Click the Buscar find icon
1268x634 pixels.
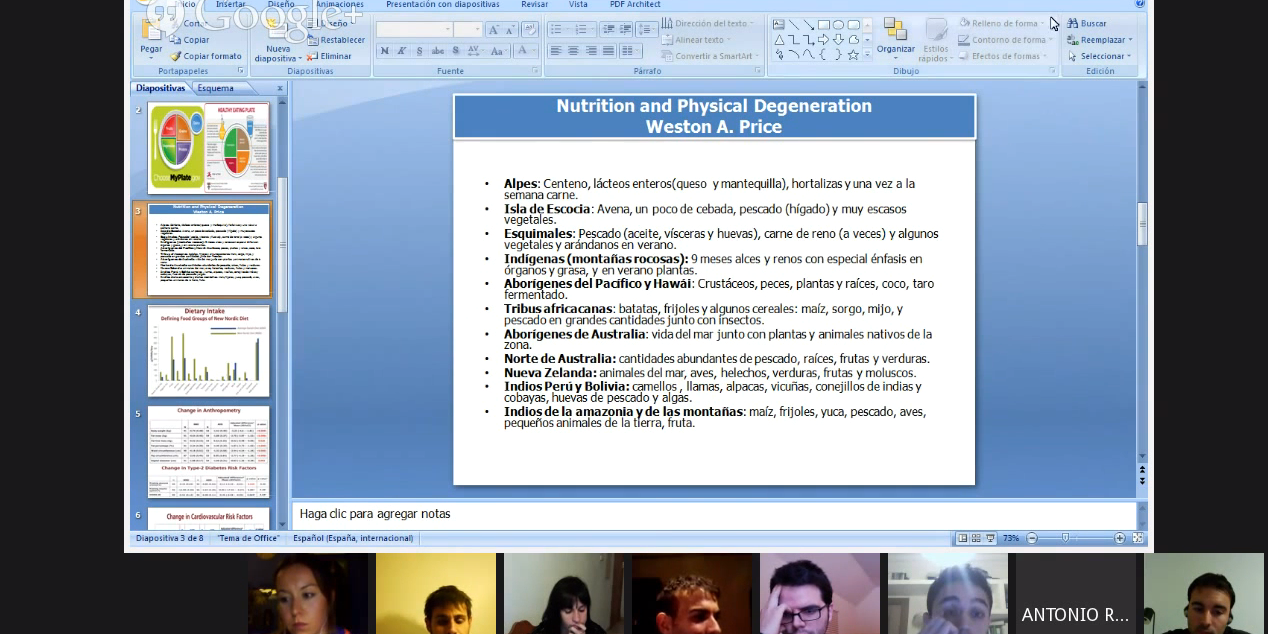1073,23
